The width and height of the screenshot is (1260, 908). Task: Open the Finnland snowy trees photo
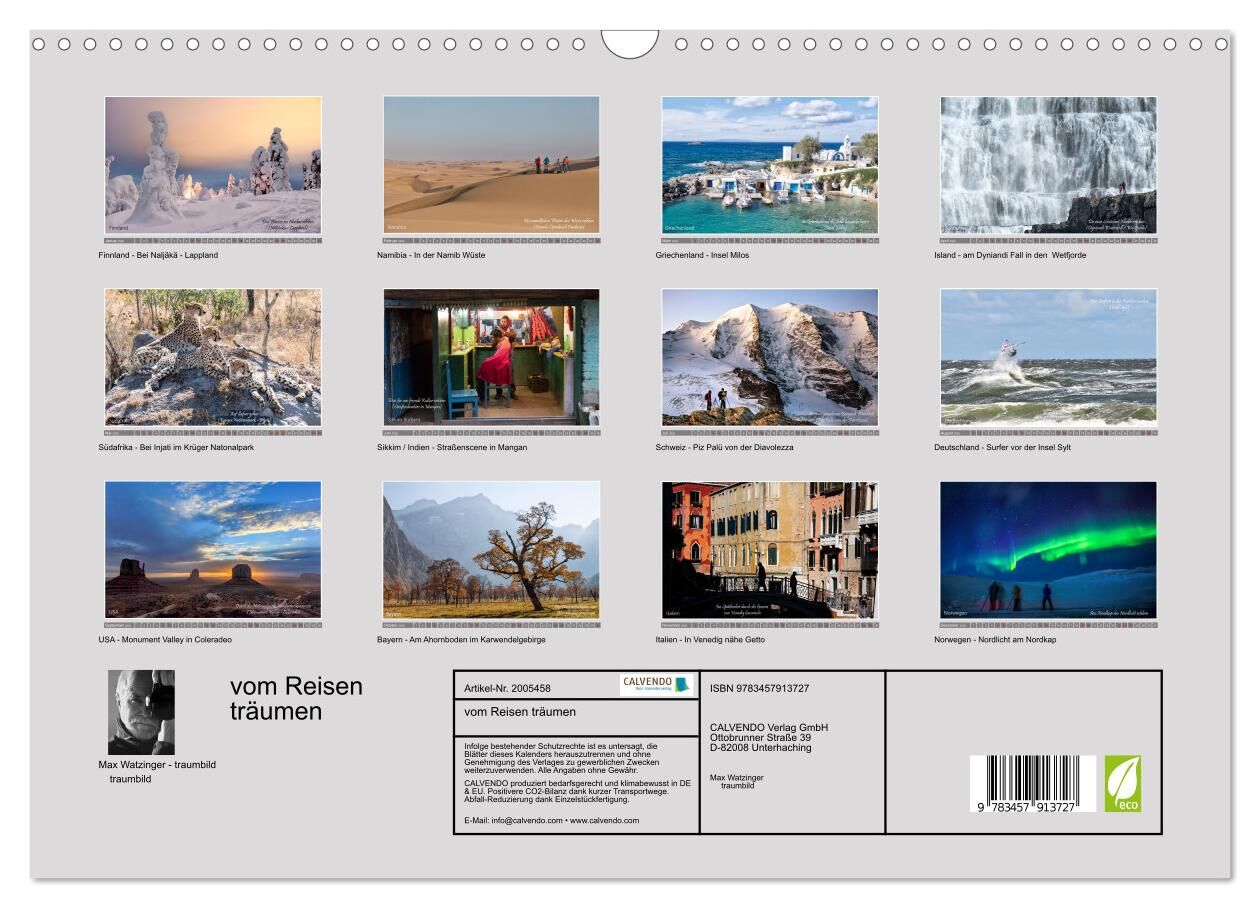[213, 165]
